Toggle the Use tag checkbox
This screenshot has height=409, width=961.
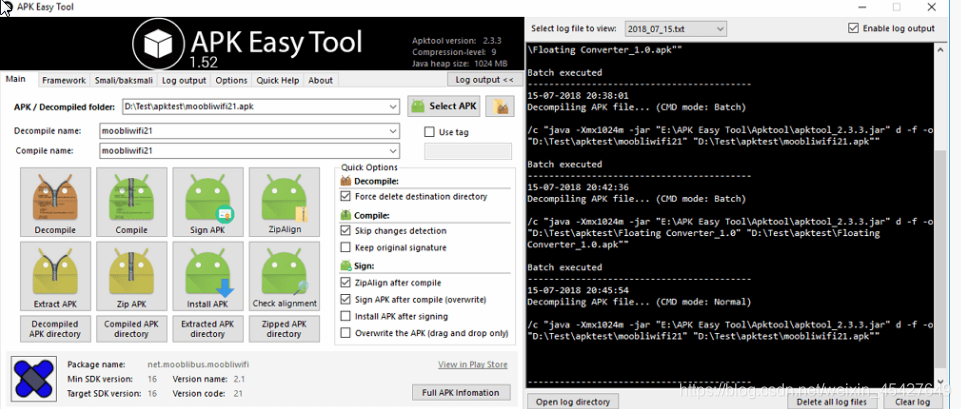(430, 132)
